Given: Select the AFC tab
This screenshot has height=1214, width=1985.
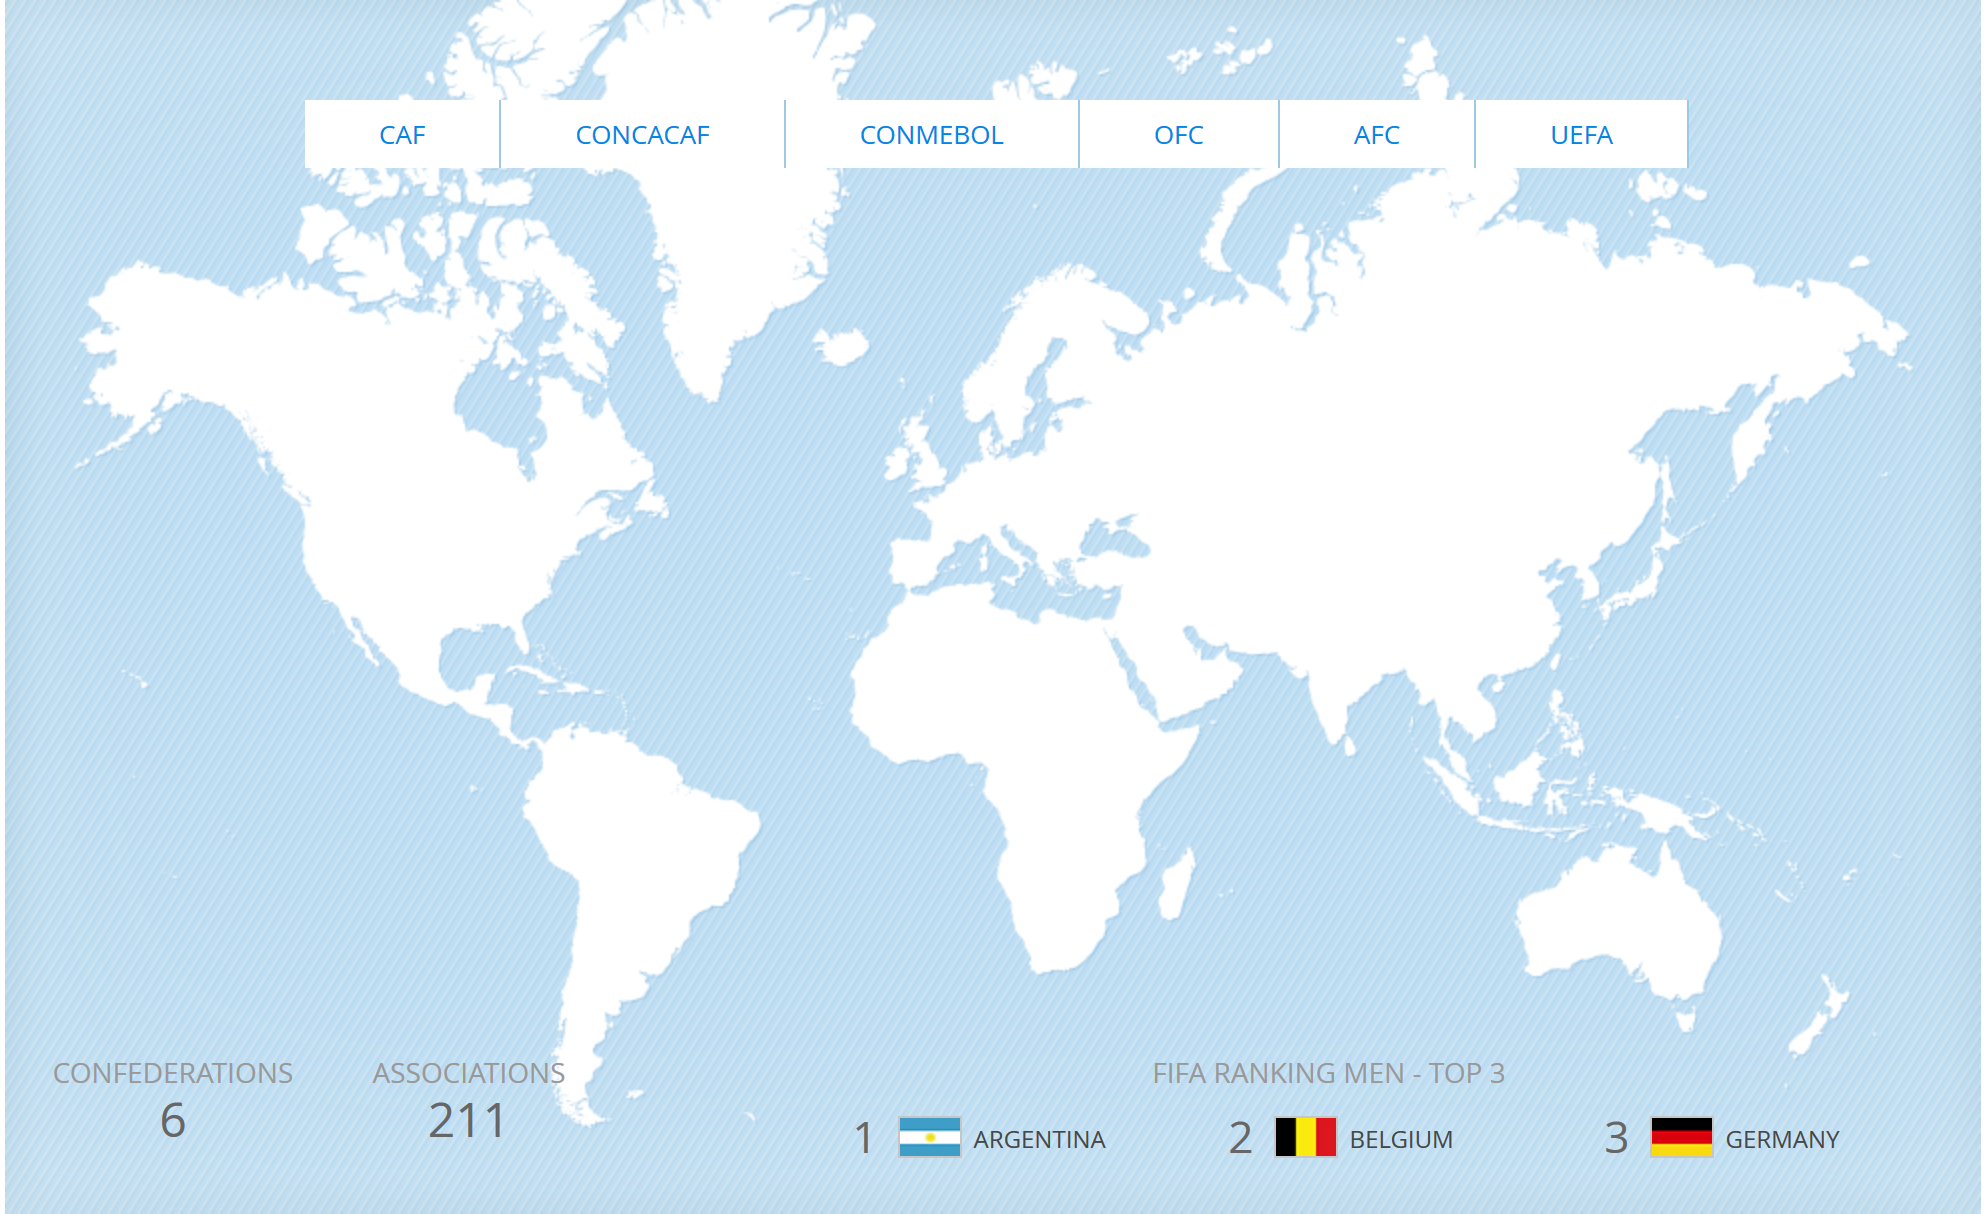Looking at the screenshot, I should tap(1376, 135).
